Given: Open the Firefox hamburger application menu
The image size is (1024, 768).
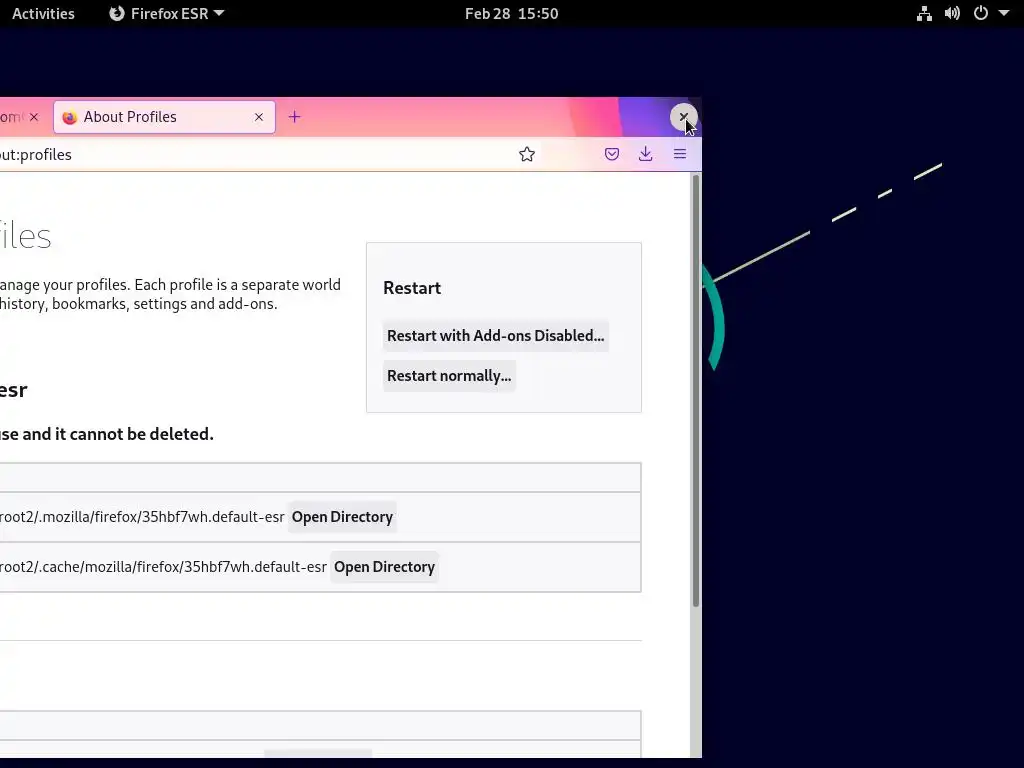Looking at the screenshot, I should [680, 154].
